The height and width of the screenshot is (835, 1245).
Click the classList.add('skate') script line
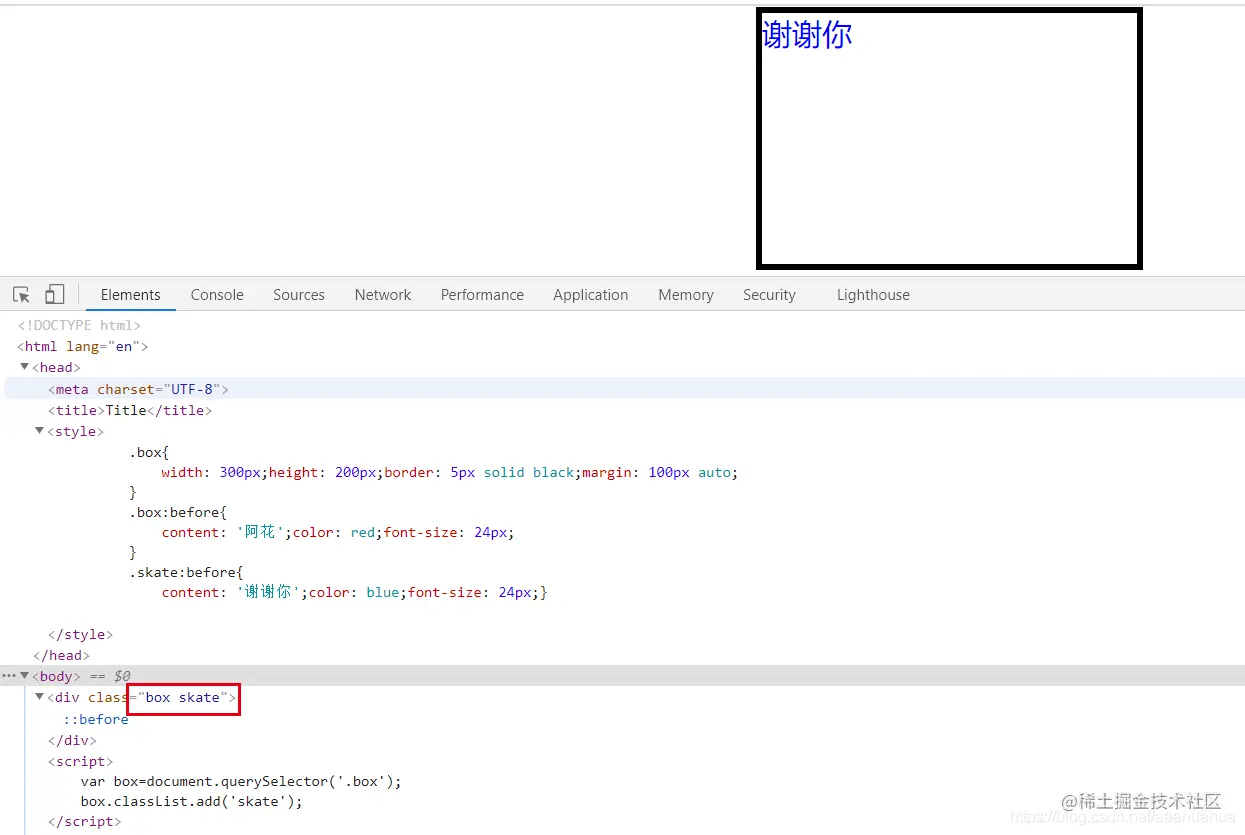(191, 801)
